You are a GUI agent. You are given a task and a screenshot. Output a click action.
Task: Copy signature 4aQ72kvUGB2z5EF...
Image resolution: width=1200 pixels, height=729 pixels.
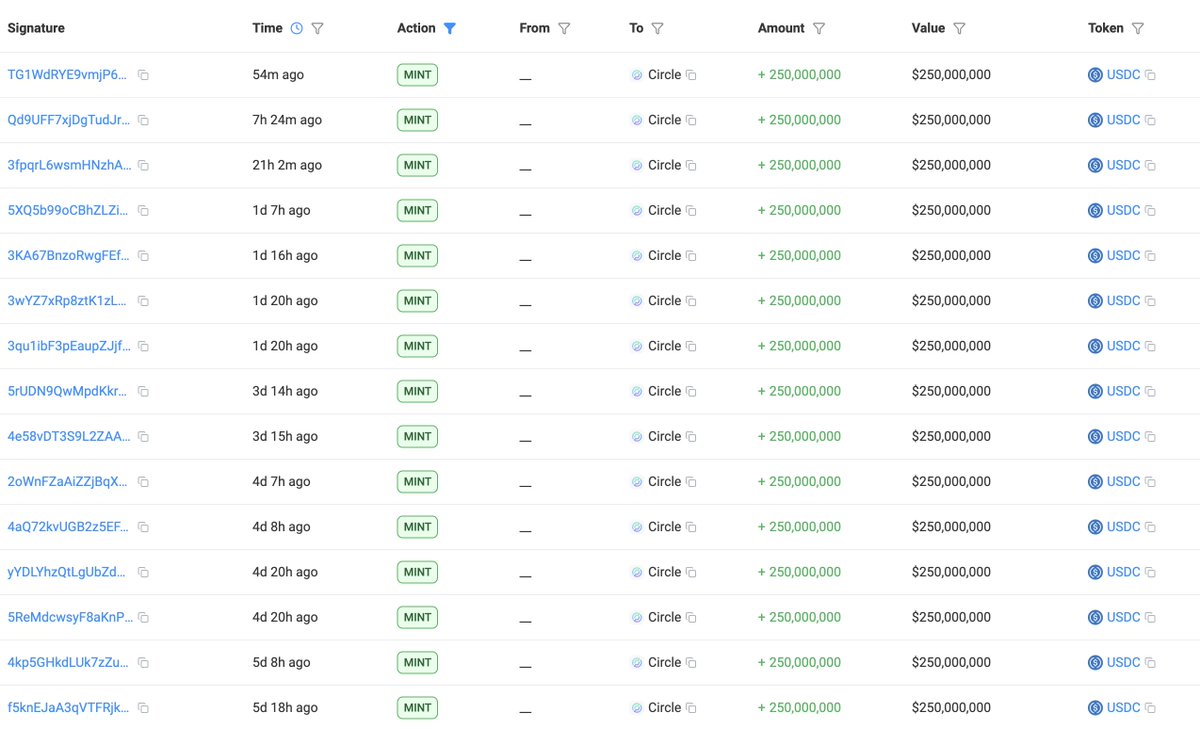point(143,527)
